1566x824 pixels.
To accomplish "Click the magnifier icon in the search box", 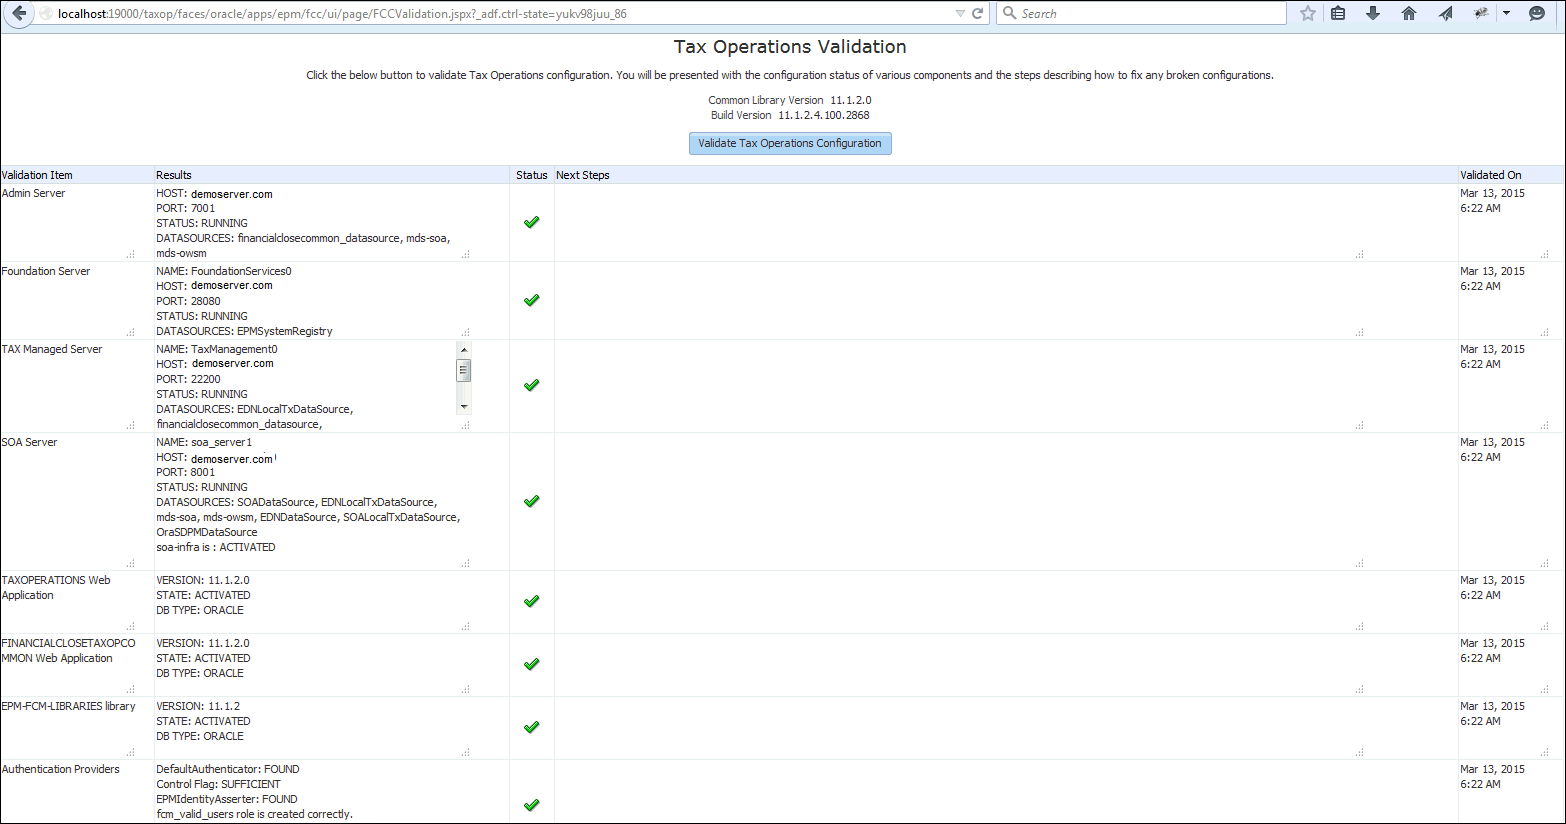I will pos(1009,14).
